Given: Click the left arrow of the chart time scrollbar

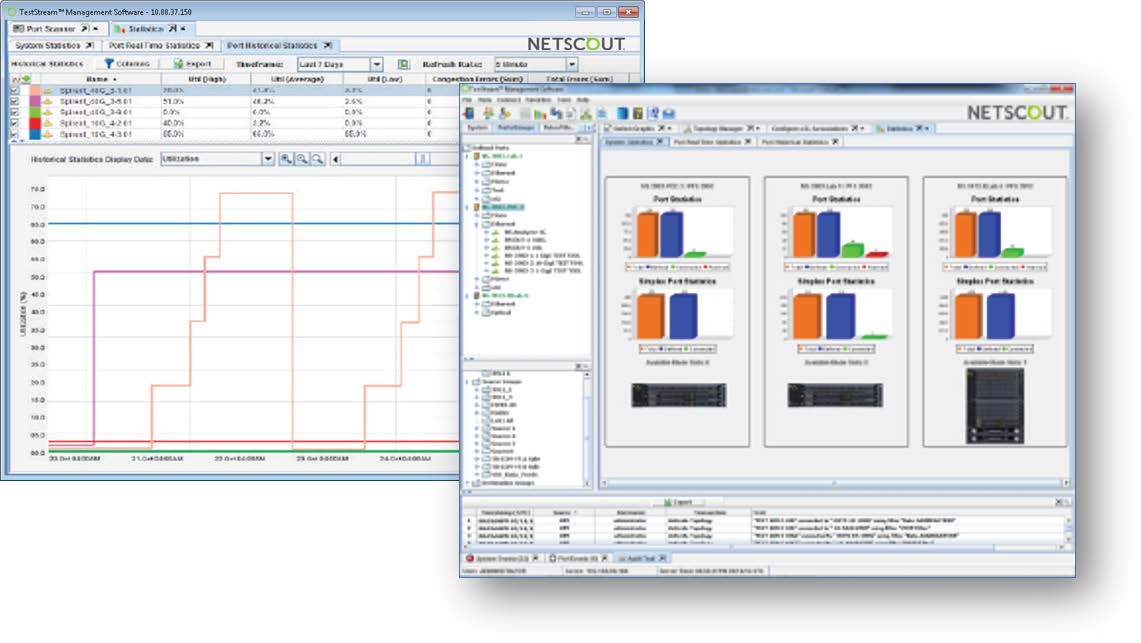Looking at the screenshot, I should pyautogui.click(x=335, y=159).
